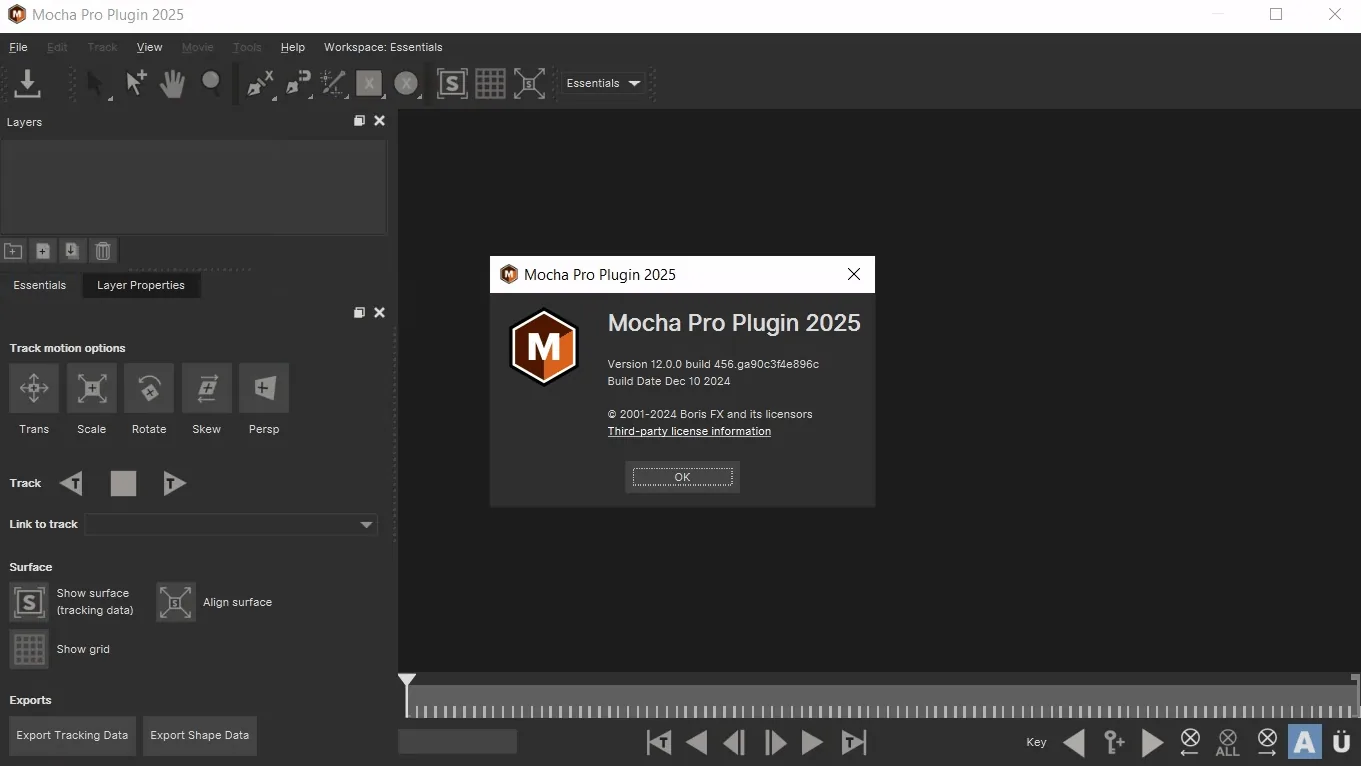Select the Zoom magnifier tool
This screenshot has width=1361, height=766.
click(x=211, y=84)
